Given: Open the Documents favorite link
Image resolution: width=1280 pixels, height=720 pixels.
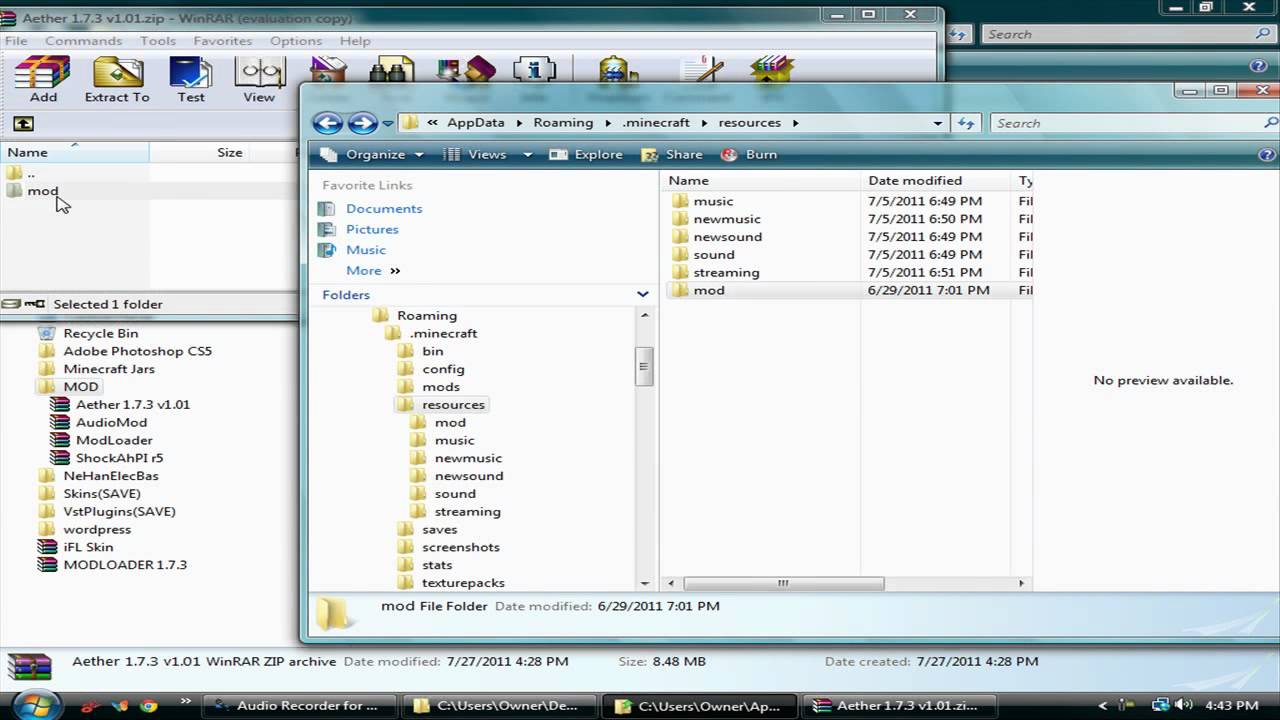Looking at the screenshot, I should (384, 209).
